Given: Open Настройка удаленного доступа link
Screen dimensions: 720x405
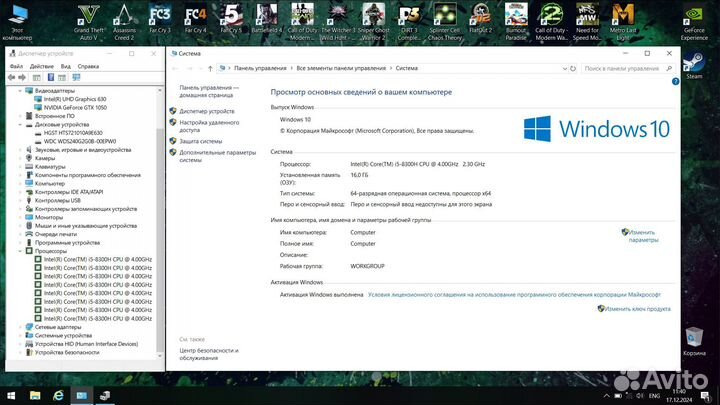Looking at the screenshot, I should [x=209, y=126].
